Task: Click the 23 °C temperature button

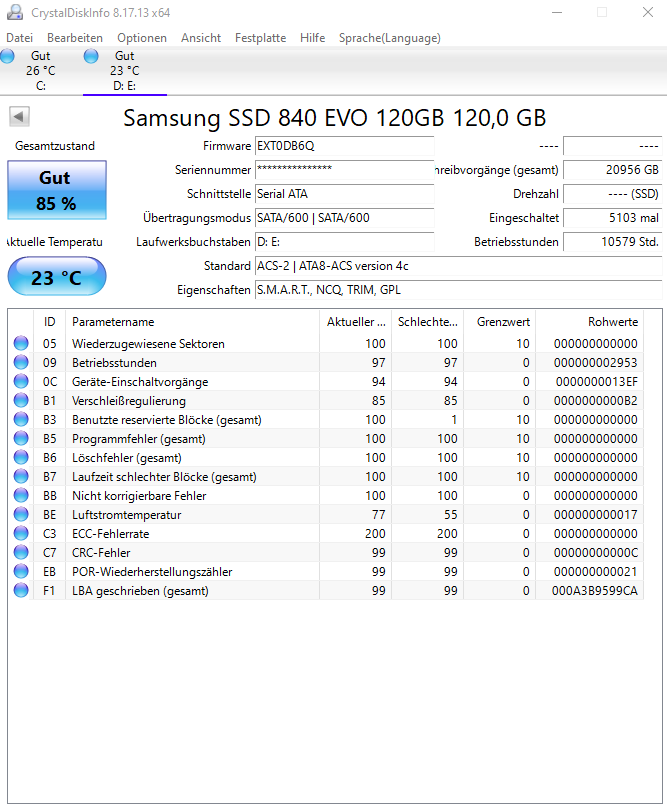Action: (57, 277)
